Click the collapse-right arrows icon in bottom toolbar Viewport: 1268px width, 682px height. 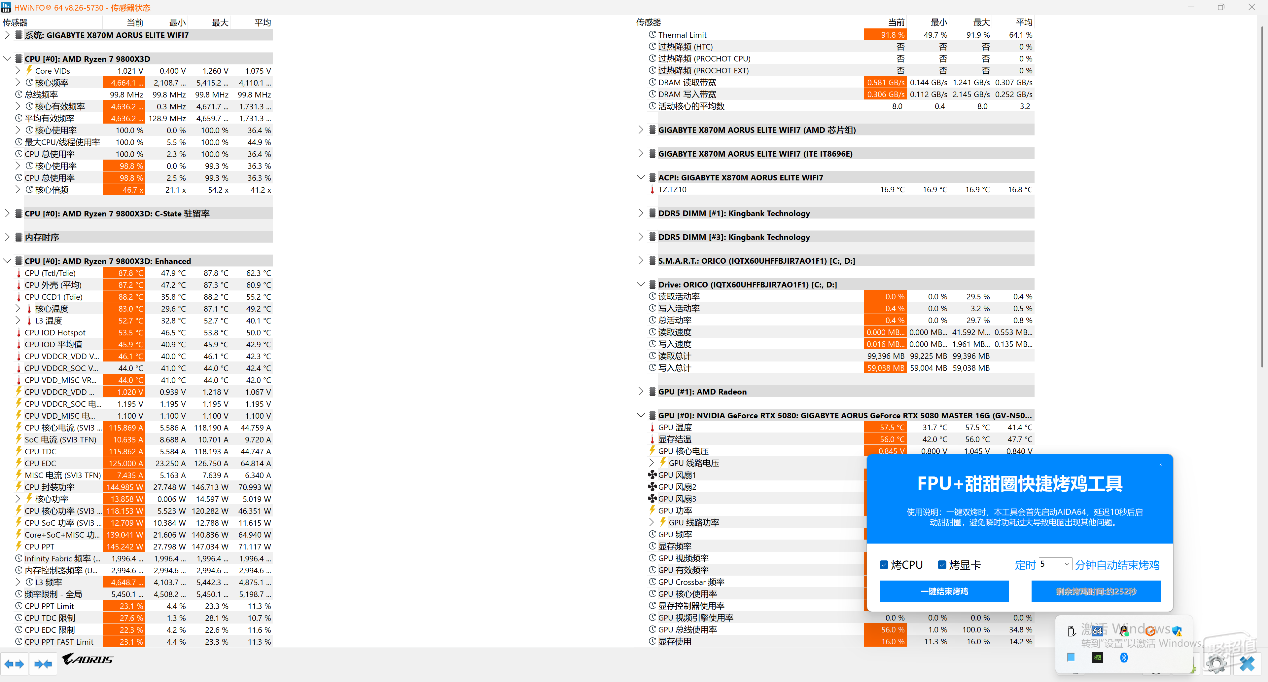click(x=43, y=663)
